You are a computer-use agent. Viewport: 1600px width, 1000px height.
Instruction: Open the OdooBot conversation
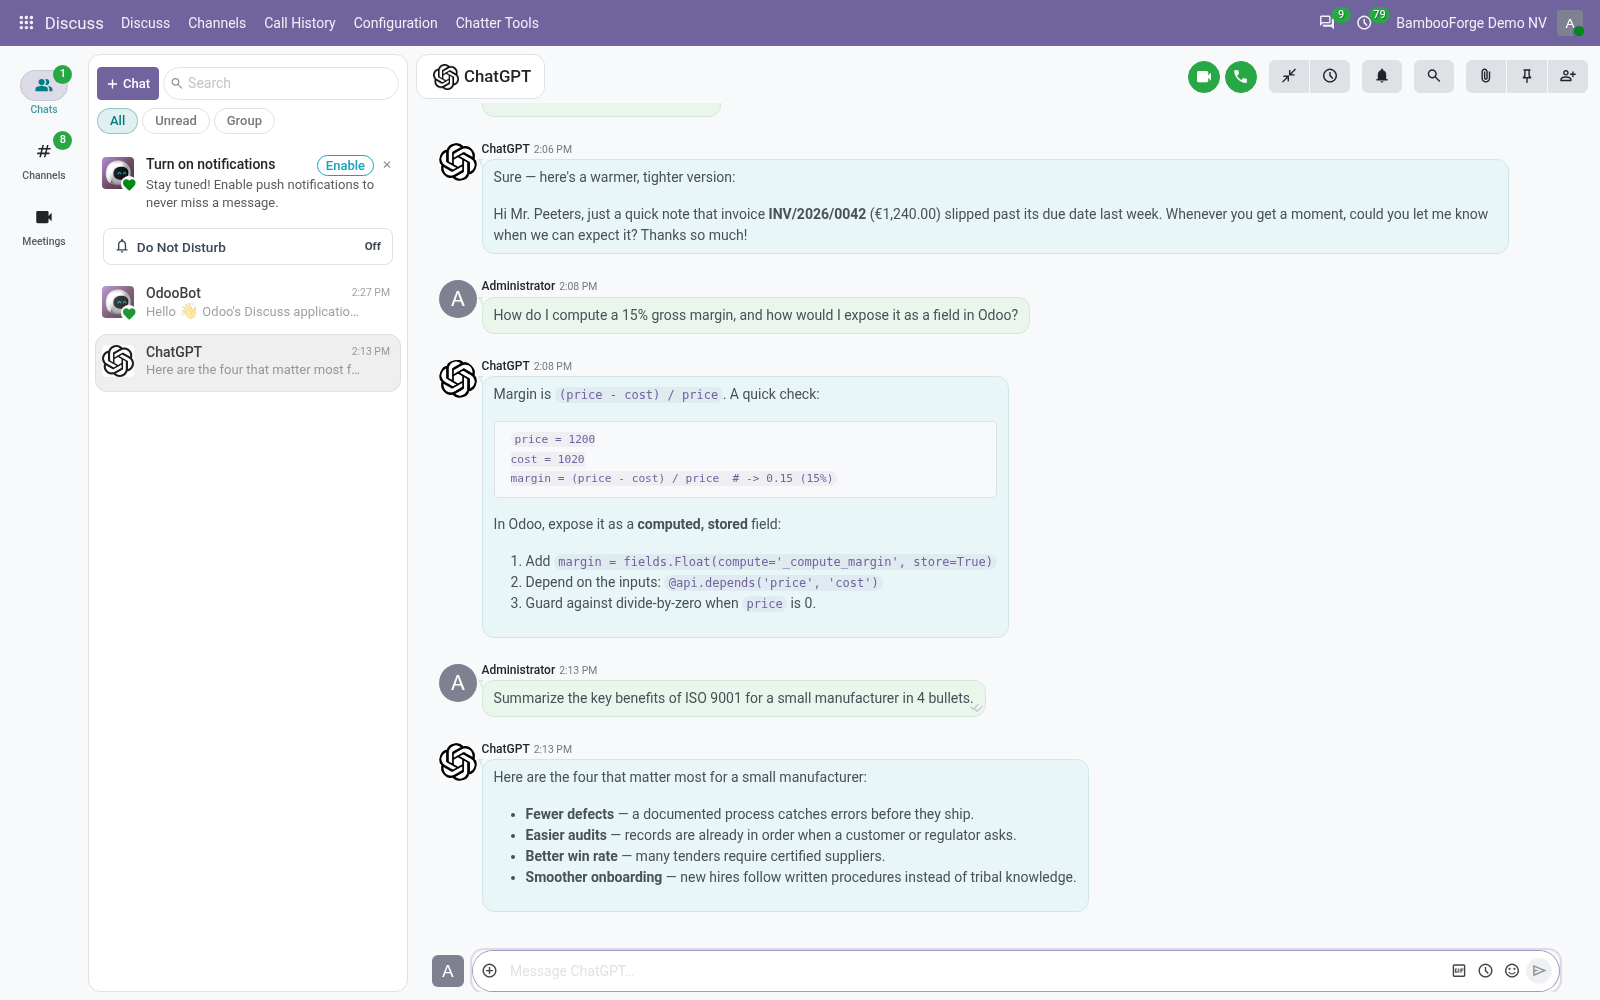pyautogui.click(x=248, y=302)
